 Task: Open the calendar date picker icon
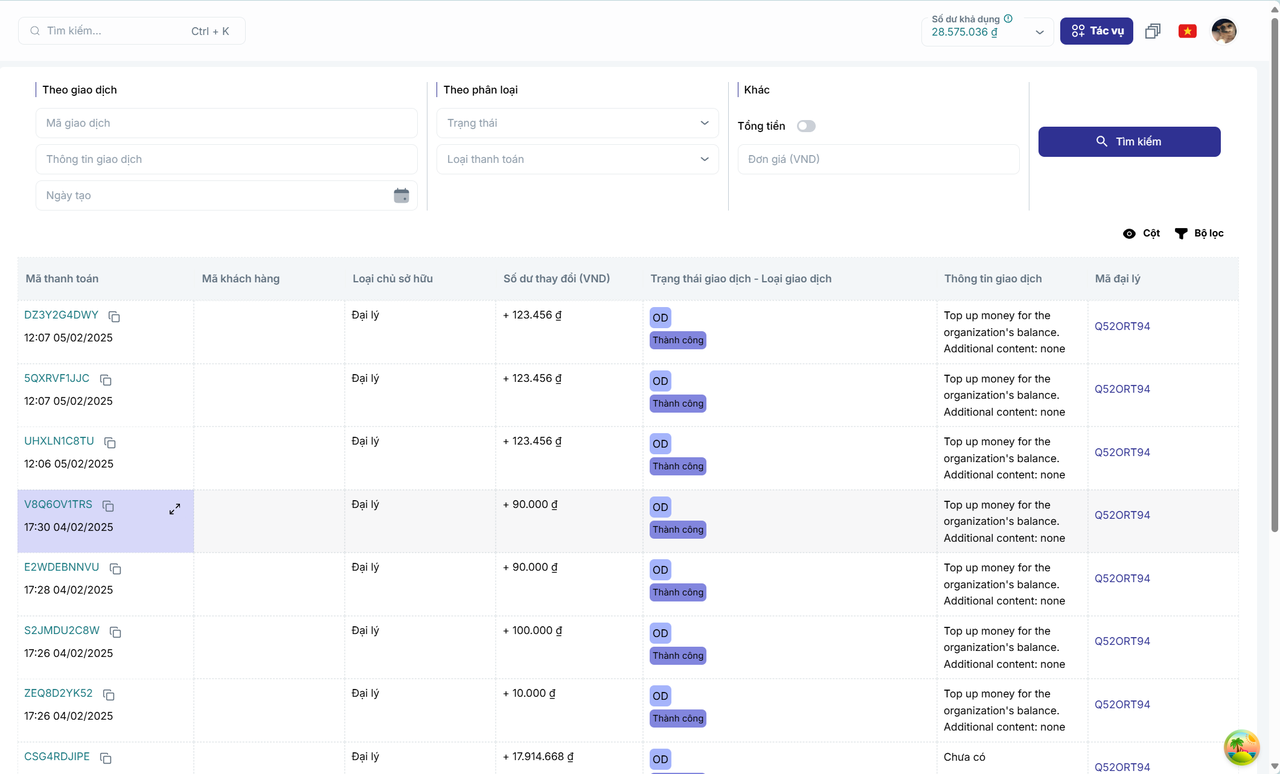pos(401,196)
